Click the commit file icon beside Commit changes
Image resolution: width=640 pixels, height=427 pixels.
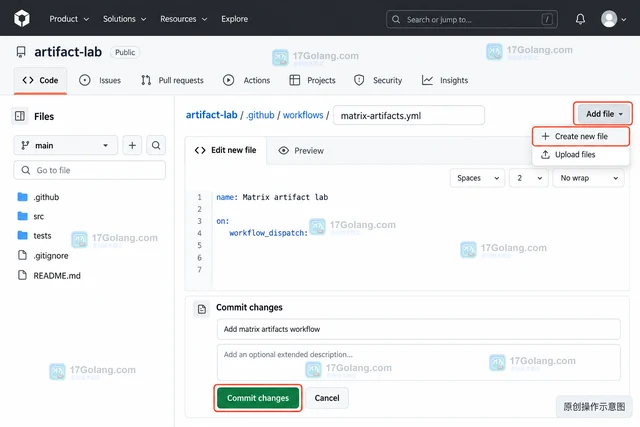tap(202, 309)
